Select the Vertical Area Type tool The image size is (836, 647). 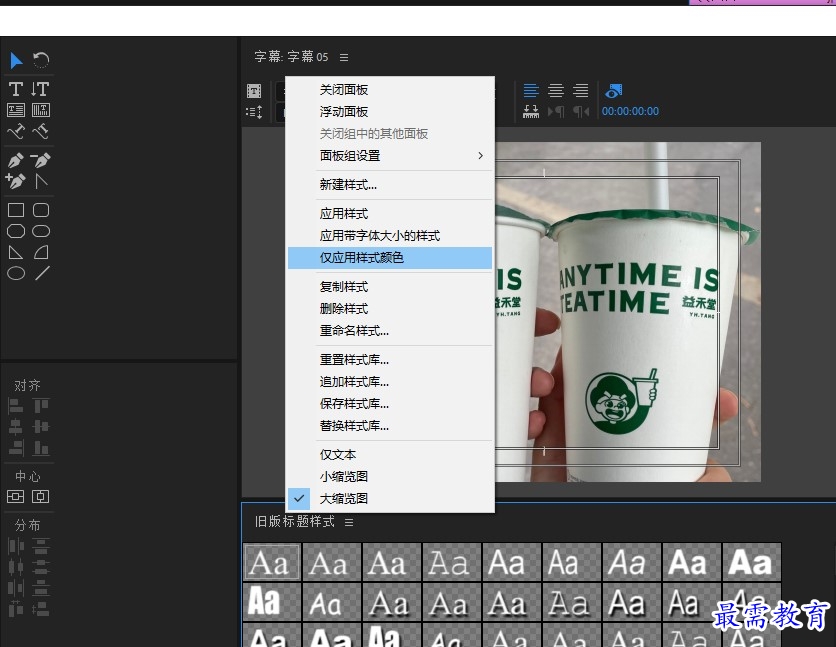pos(41,110)
